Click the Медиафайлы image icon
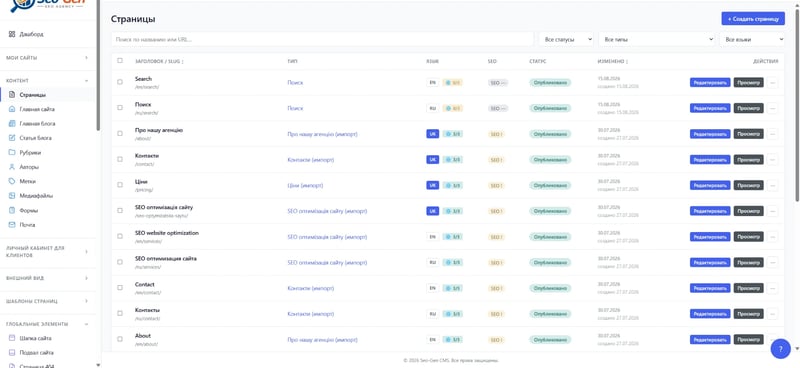 [12, 195]
